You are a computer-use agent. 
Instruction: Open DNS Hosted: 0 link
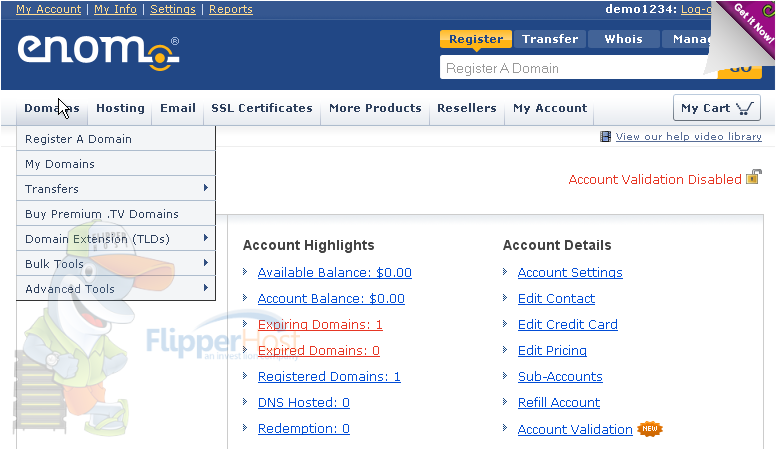[303, 402]
